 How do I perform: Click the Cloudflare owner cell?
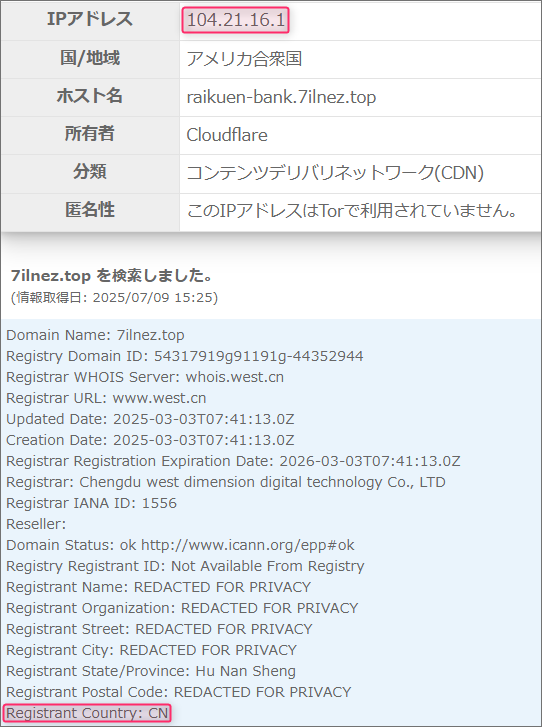point(360,135)
